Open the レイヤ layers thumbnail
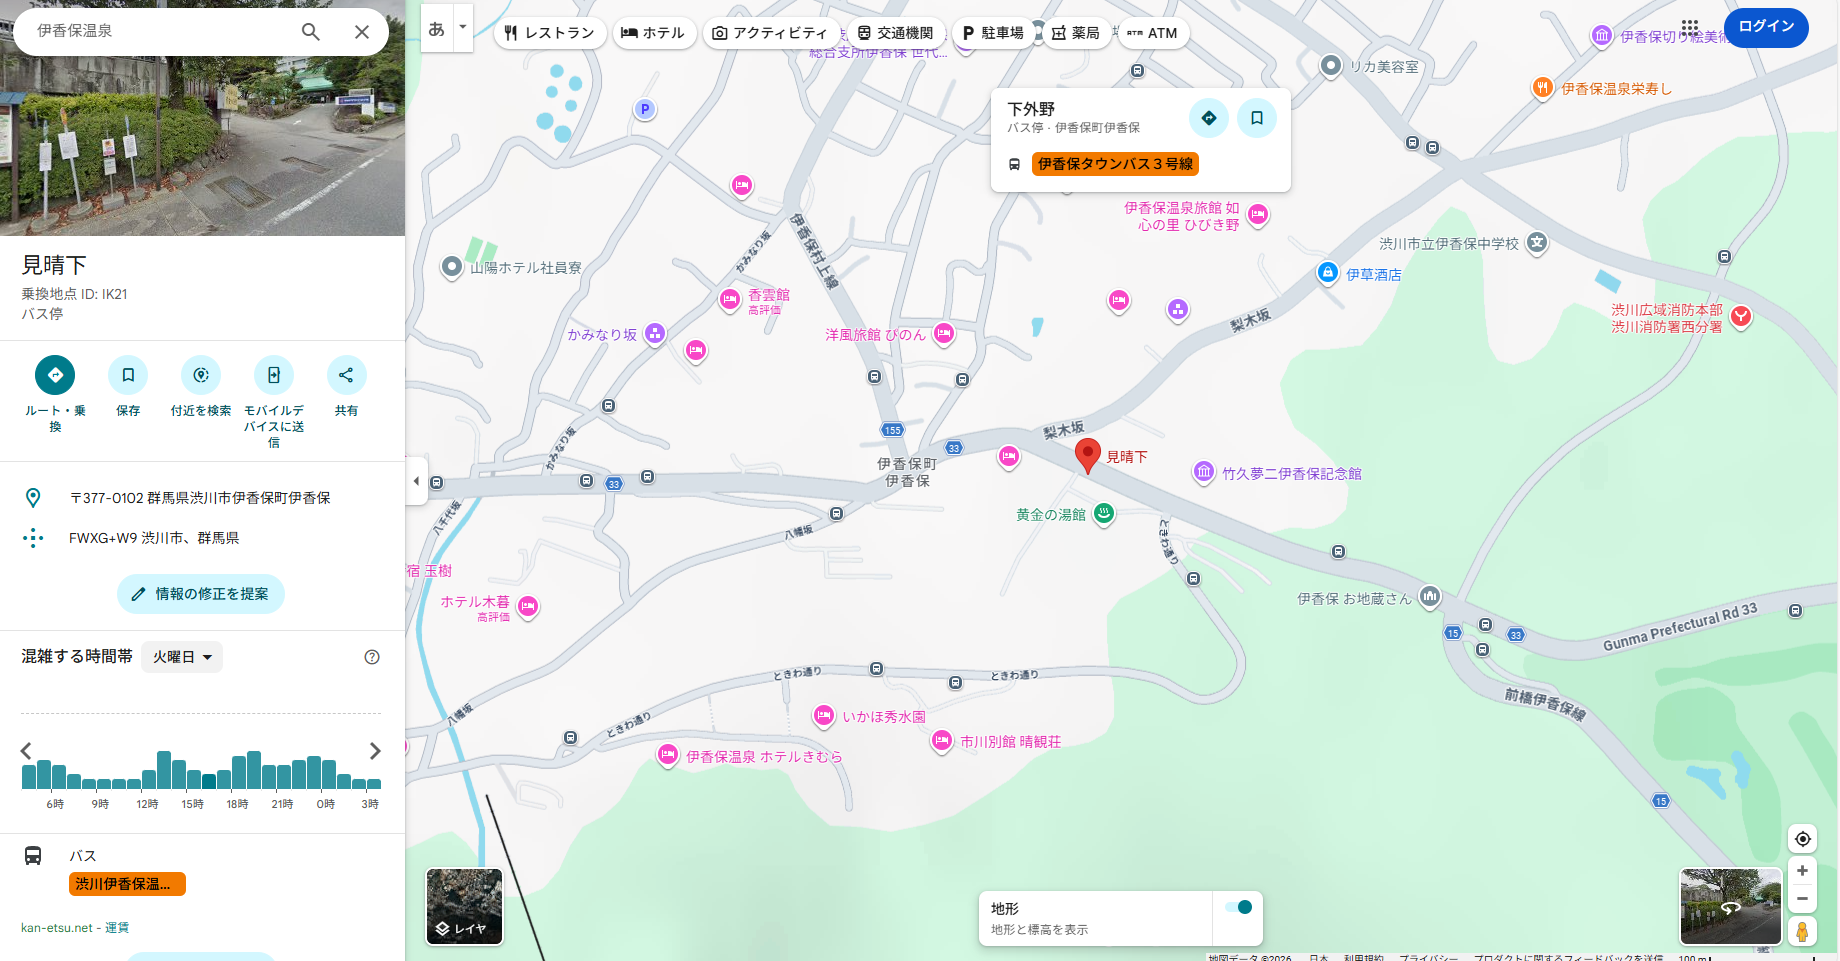1840x961 pixels. tap(463, 907)
